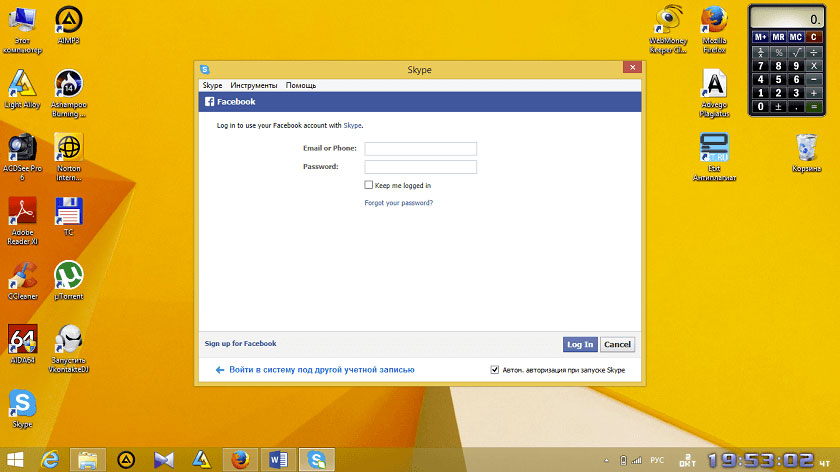Click the Skype taskbar button
The image size is (840, 472).
click(317, 460)
